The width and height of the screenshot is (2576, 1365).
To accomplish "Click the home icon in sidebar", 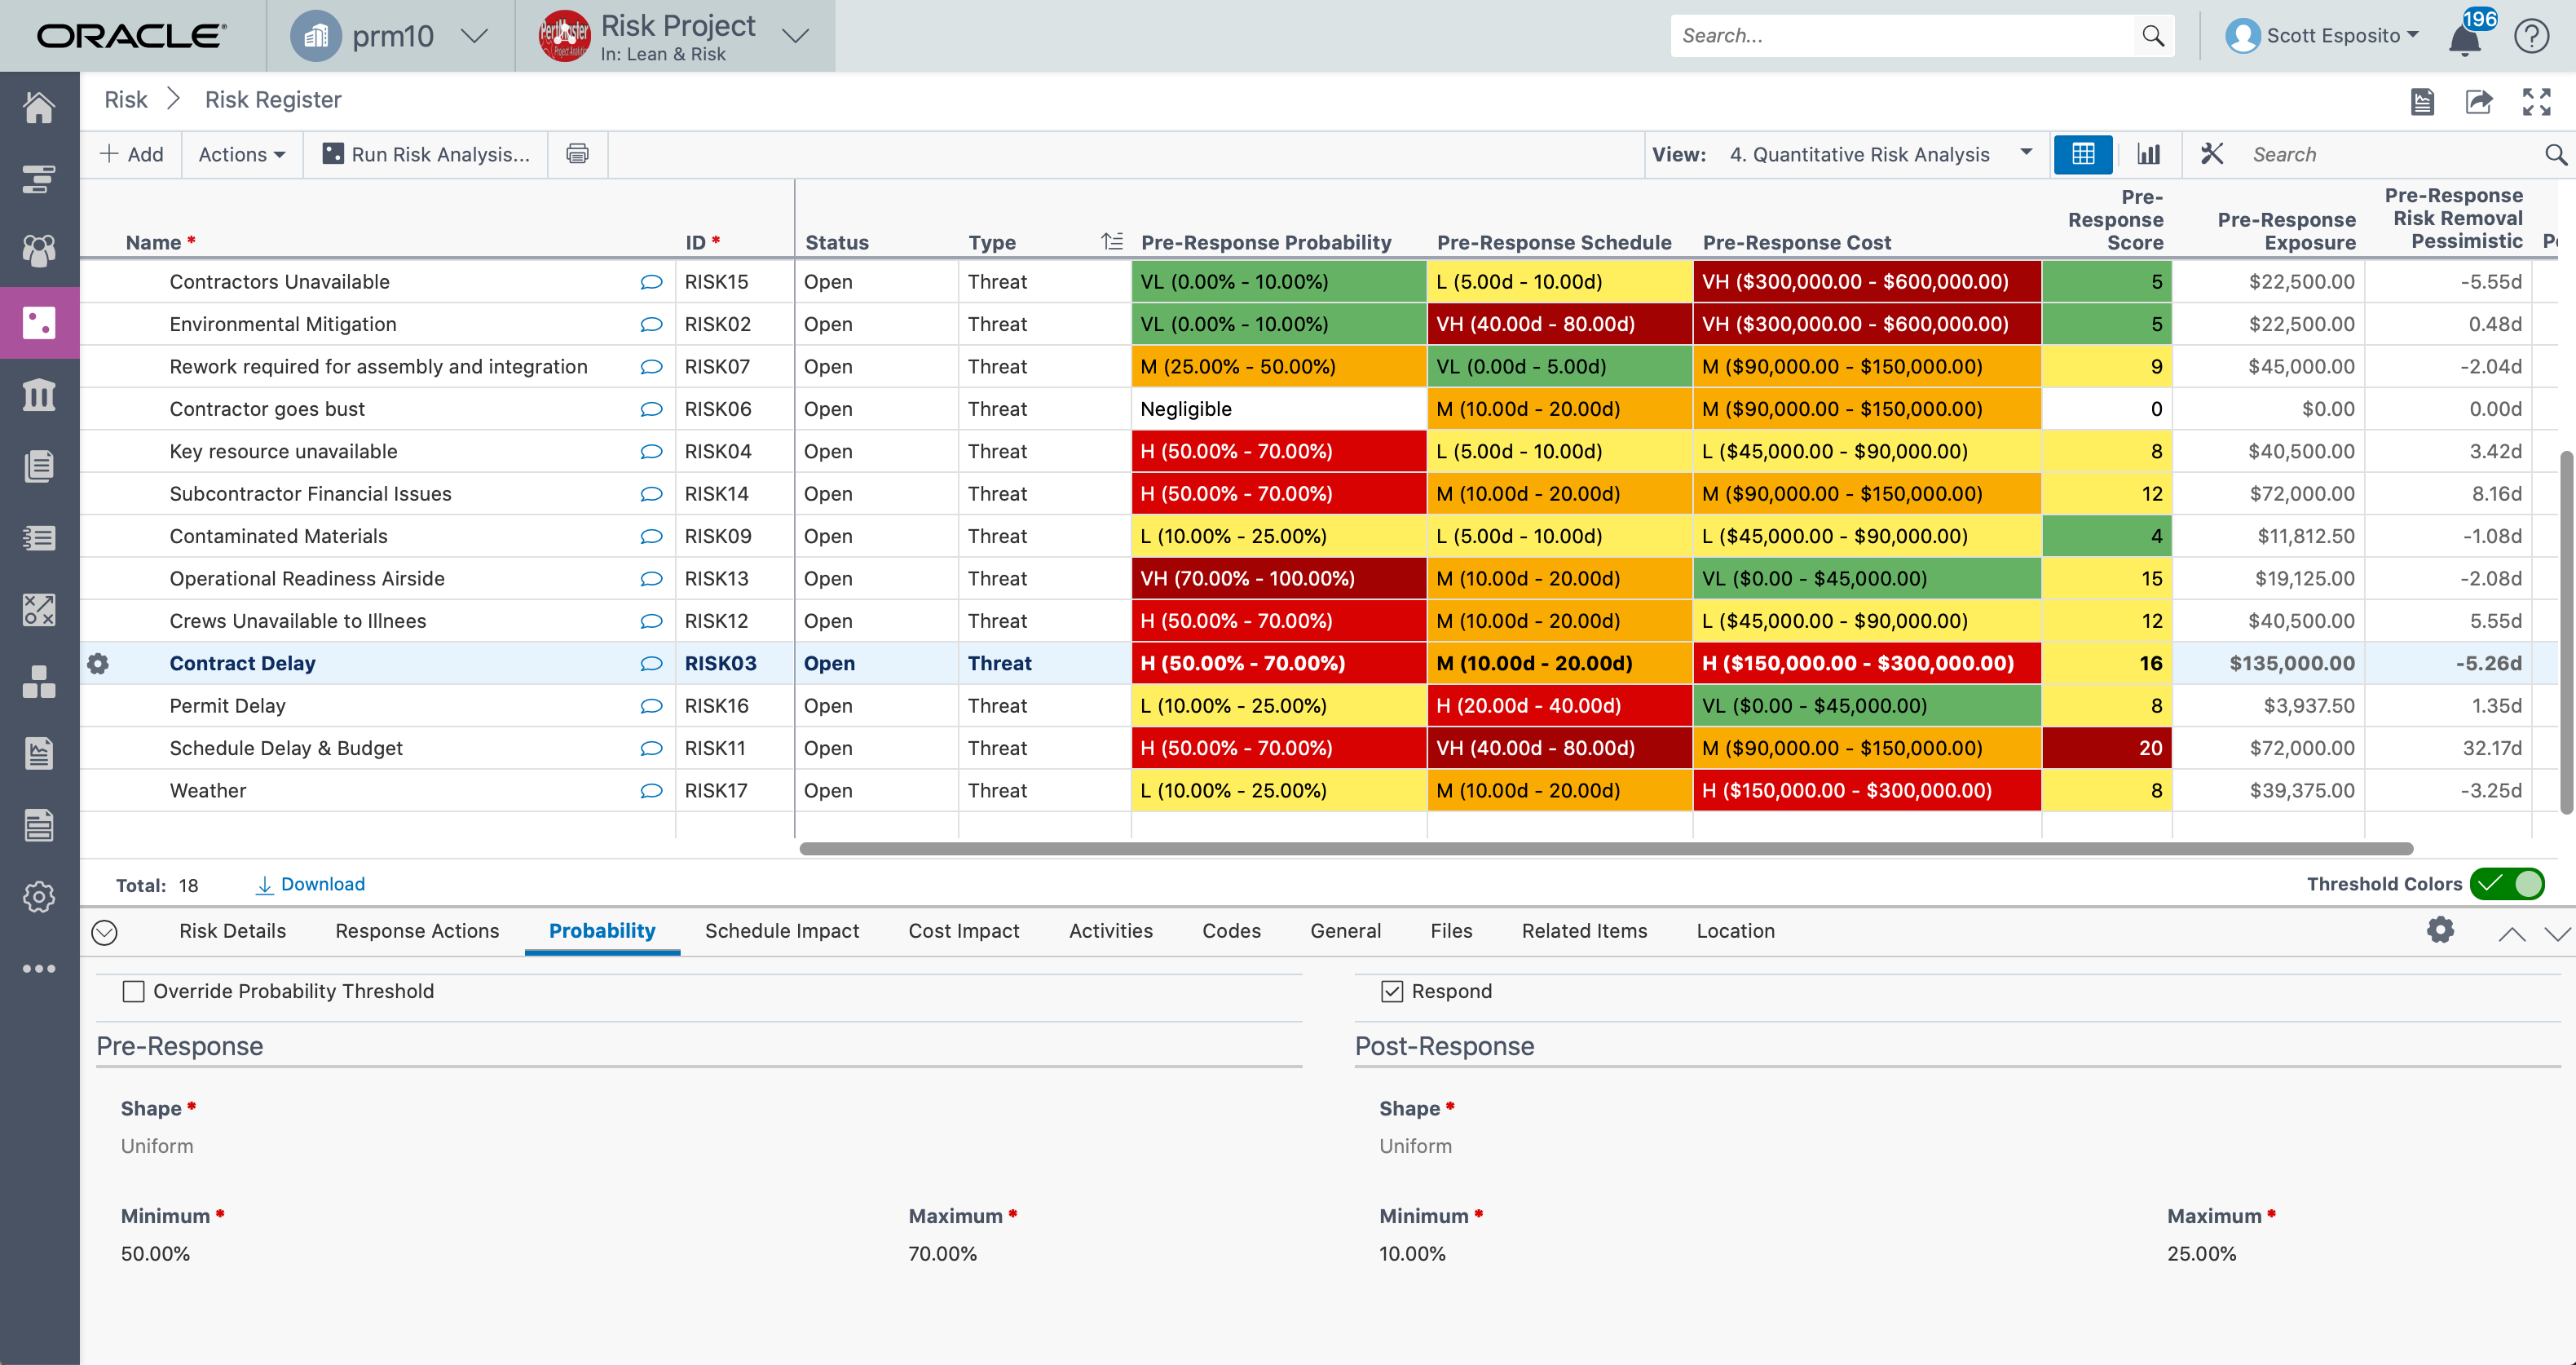I will click(39, 107).
